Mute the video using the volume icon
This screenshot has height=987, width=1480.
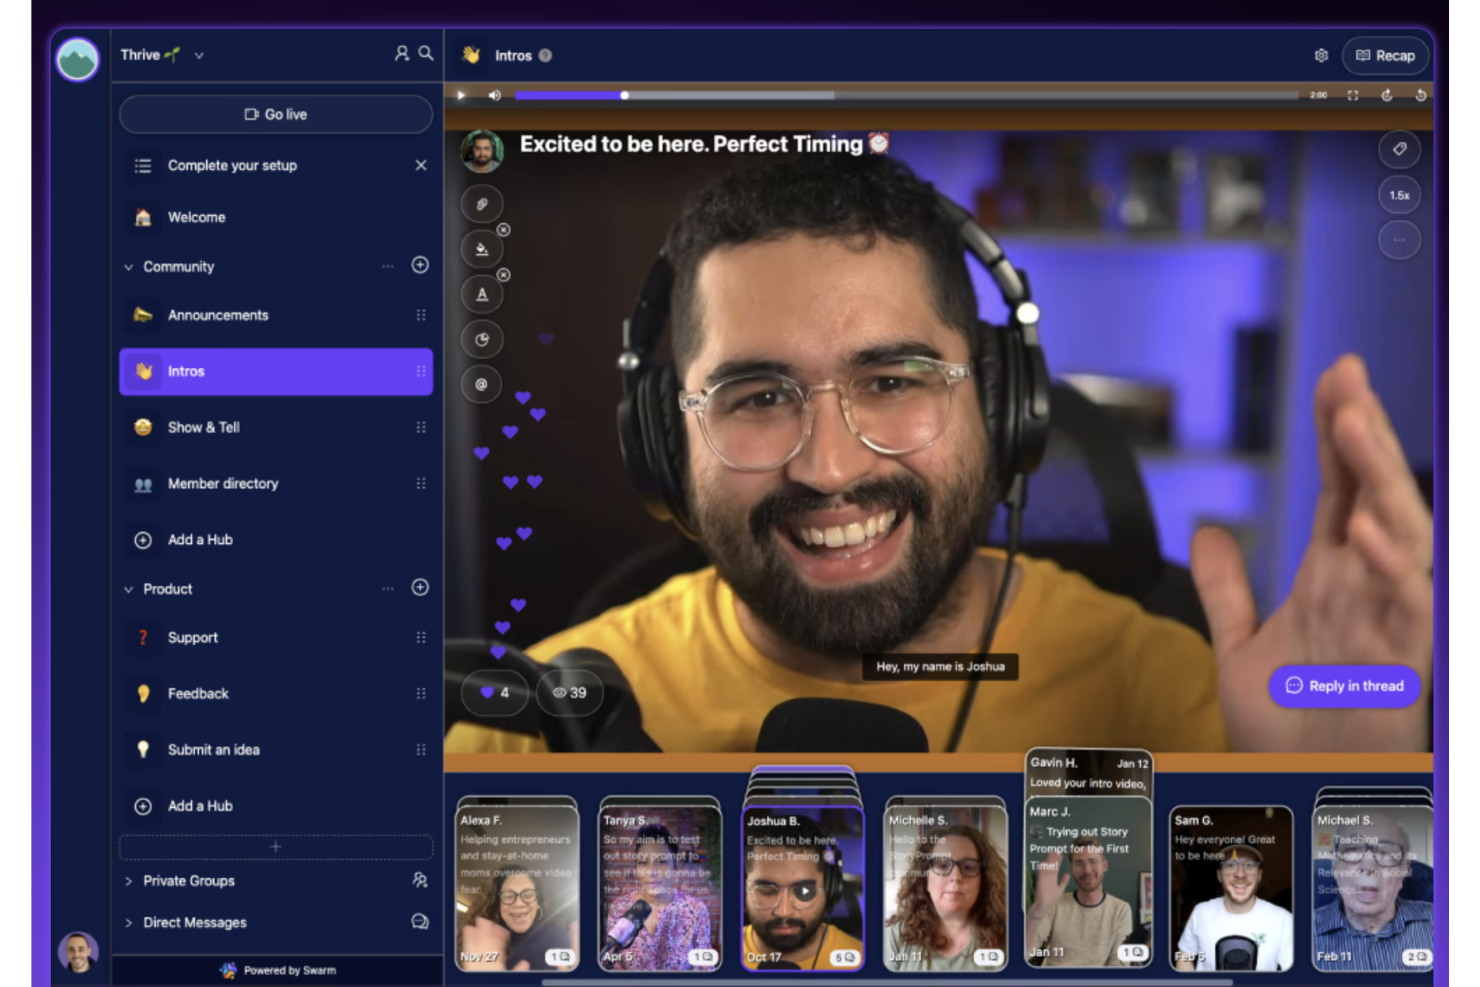pos(494,95)
